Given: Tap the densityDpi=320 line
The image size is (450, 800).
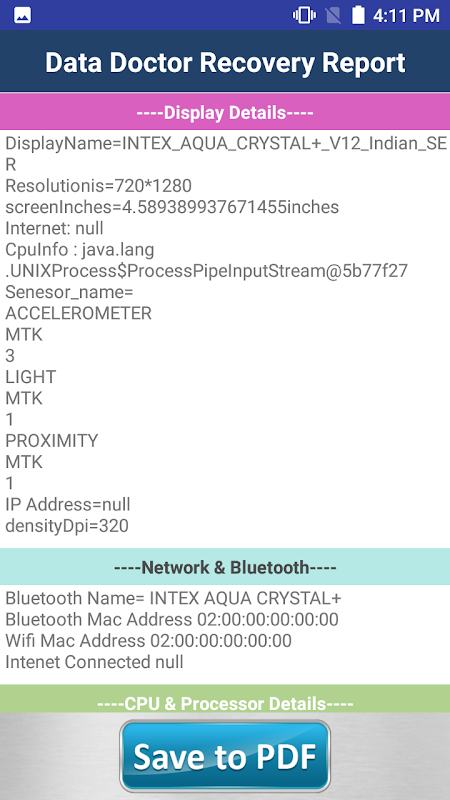Looking at the screenshot, I should (67, 526).
